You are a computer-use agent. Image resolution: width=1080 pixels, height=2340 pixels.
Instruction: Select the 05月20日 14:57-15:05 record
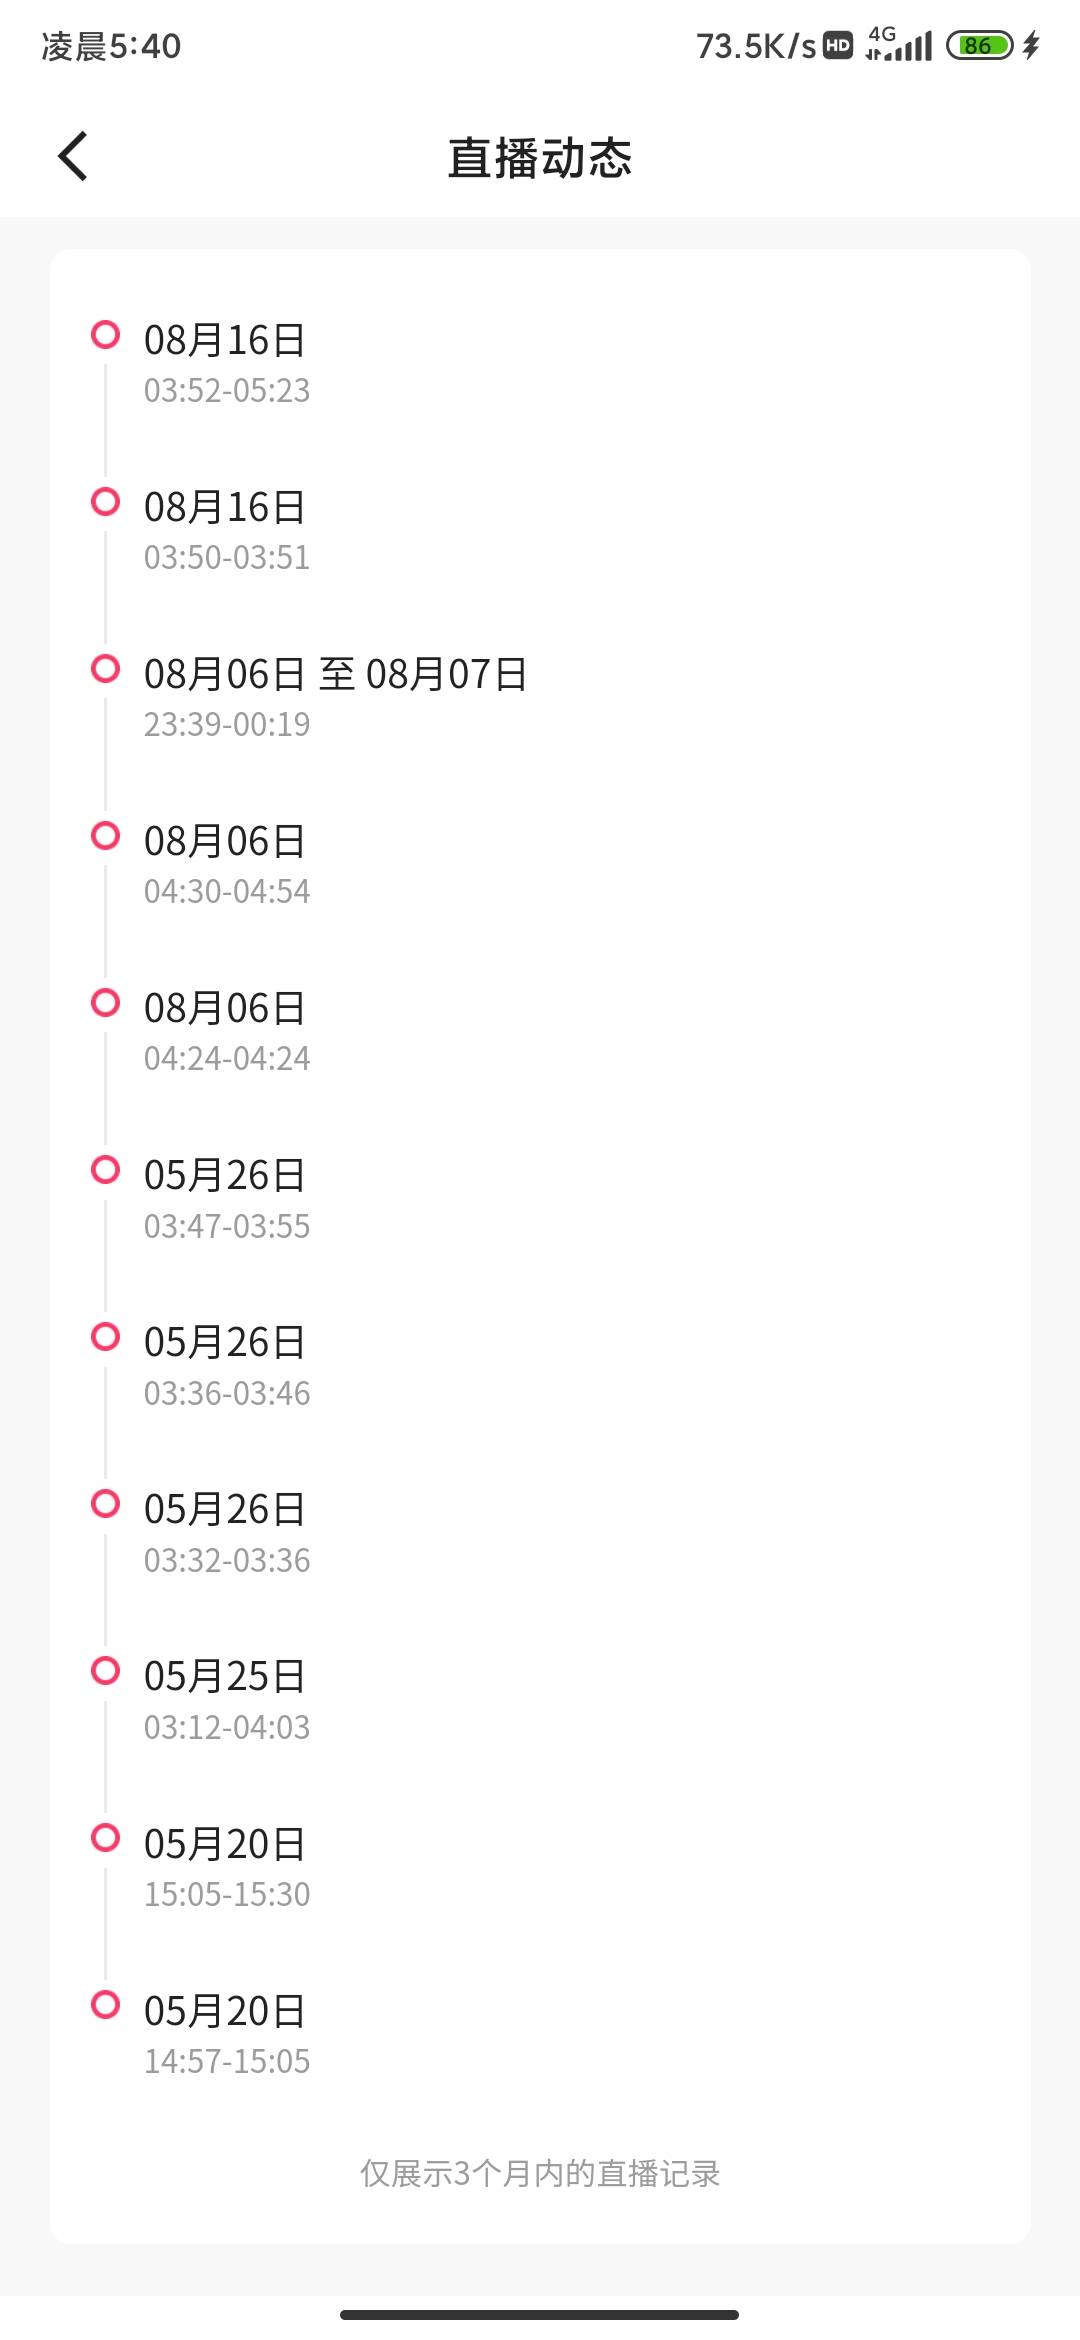pos(227,2034)
